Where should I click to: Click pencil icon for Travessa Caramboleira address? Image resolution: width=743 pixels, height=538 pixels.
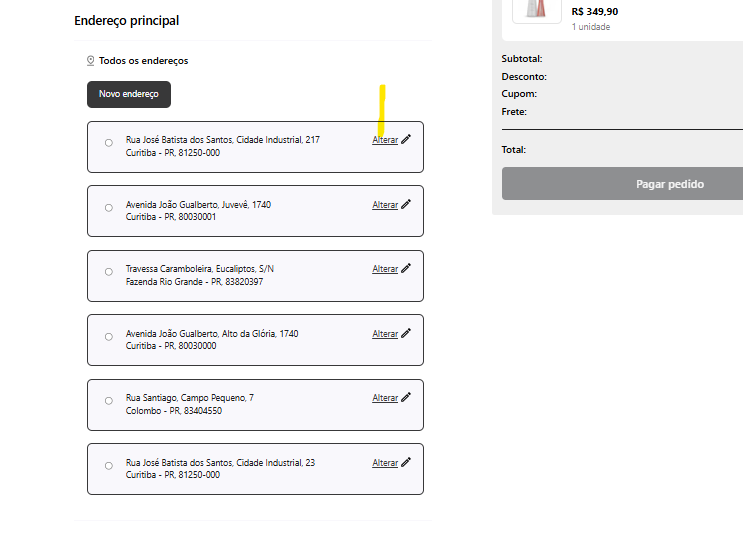point(406,268)
